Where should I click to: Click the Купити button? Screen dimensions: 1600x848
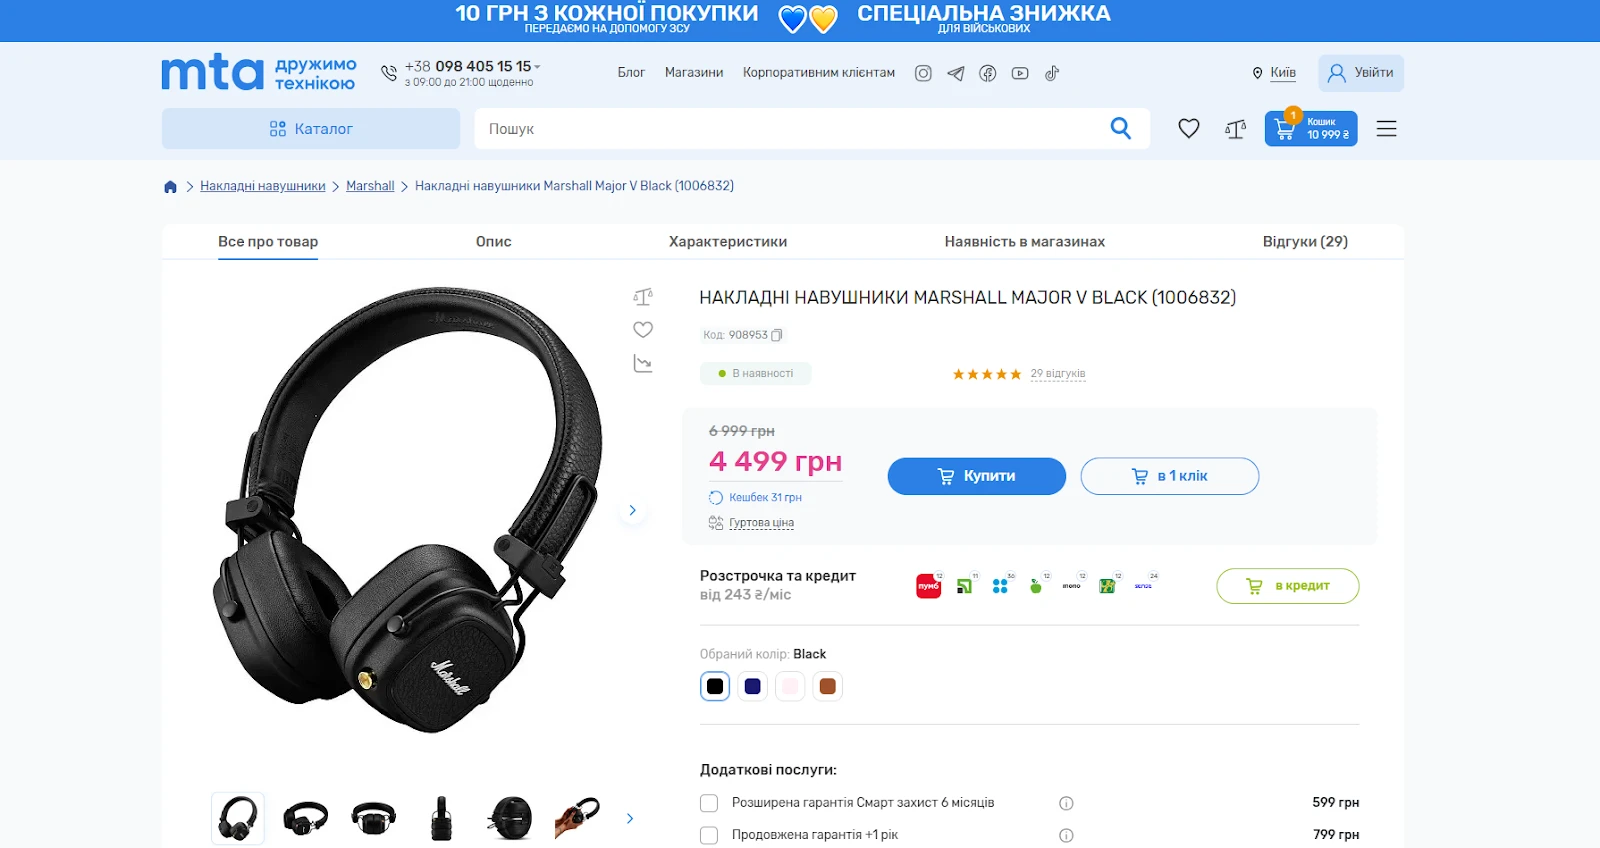[977, 476]
